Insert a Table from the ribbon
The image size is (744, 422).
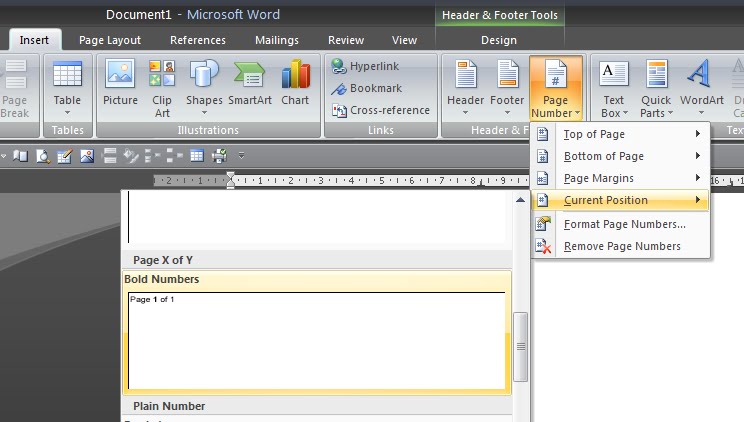tap(67, 87)
